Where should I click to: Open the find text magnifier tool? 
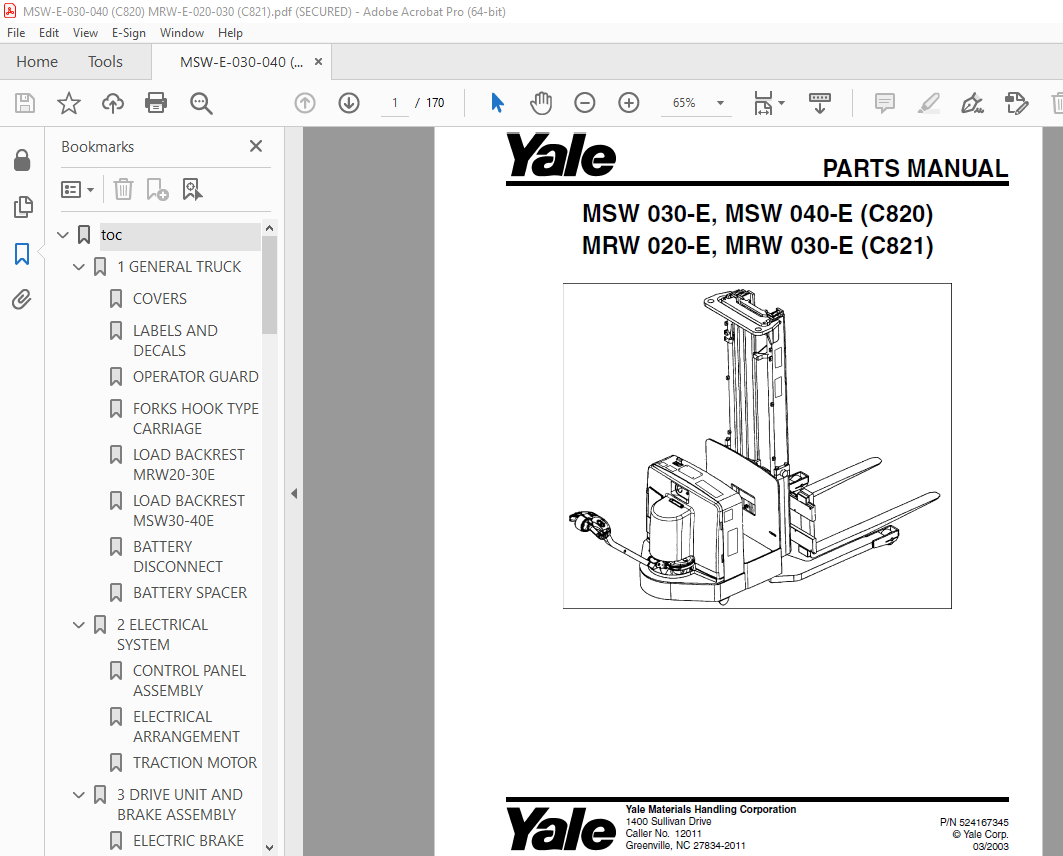pos(201,103)
